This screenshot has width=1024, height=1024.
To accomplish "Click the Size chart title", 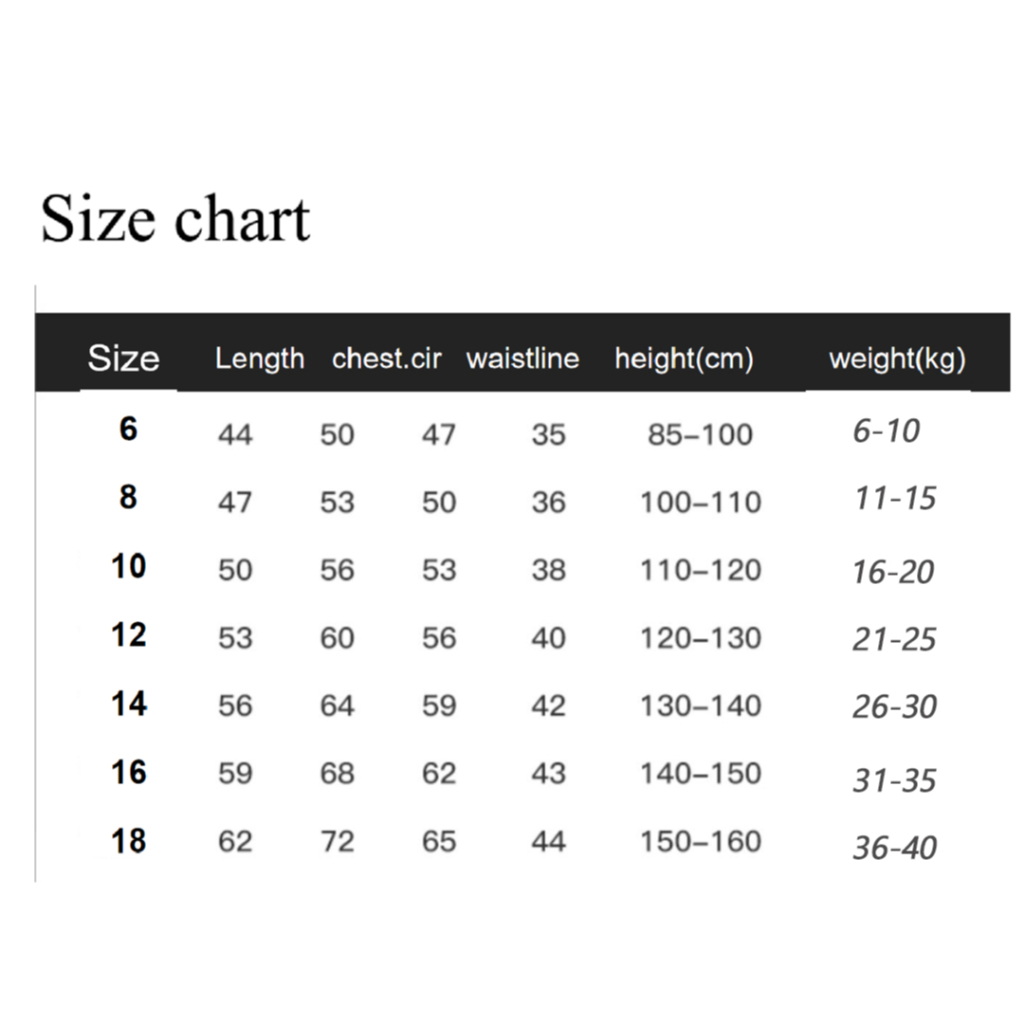I will 175,219.
